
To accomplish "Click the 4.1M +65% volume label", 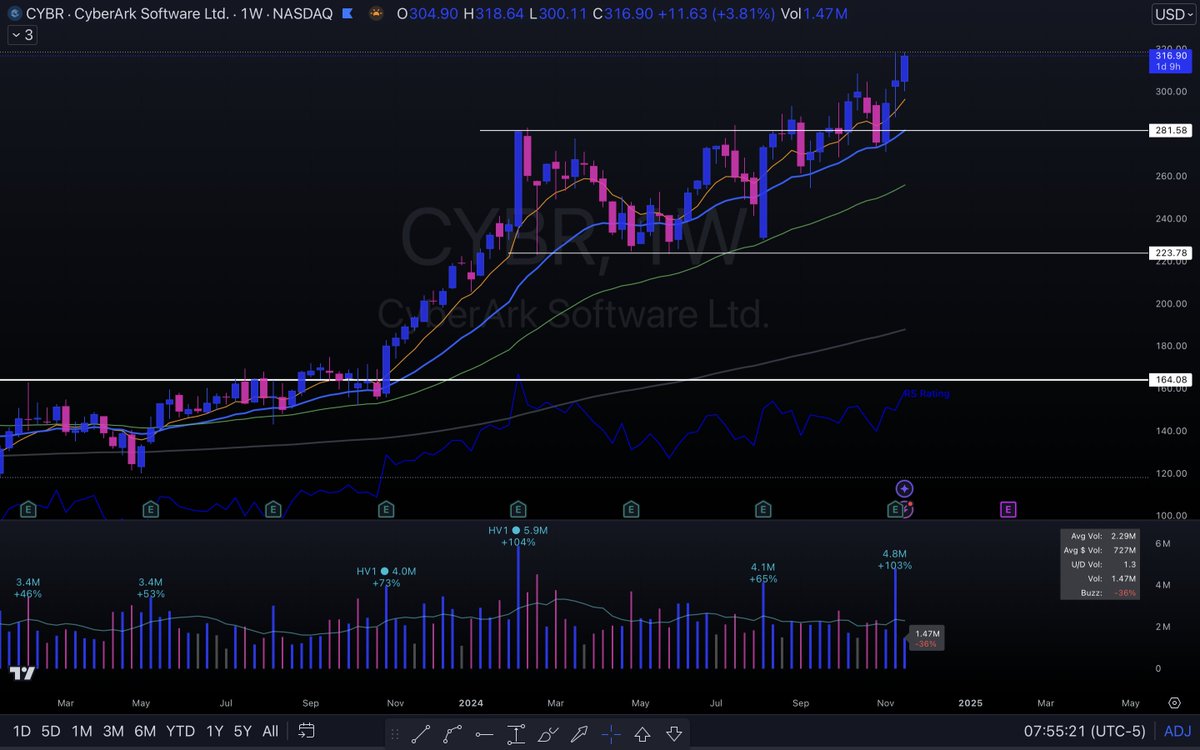I will coord(764,572).
